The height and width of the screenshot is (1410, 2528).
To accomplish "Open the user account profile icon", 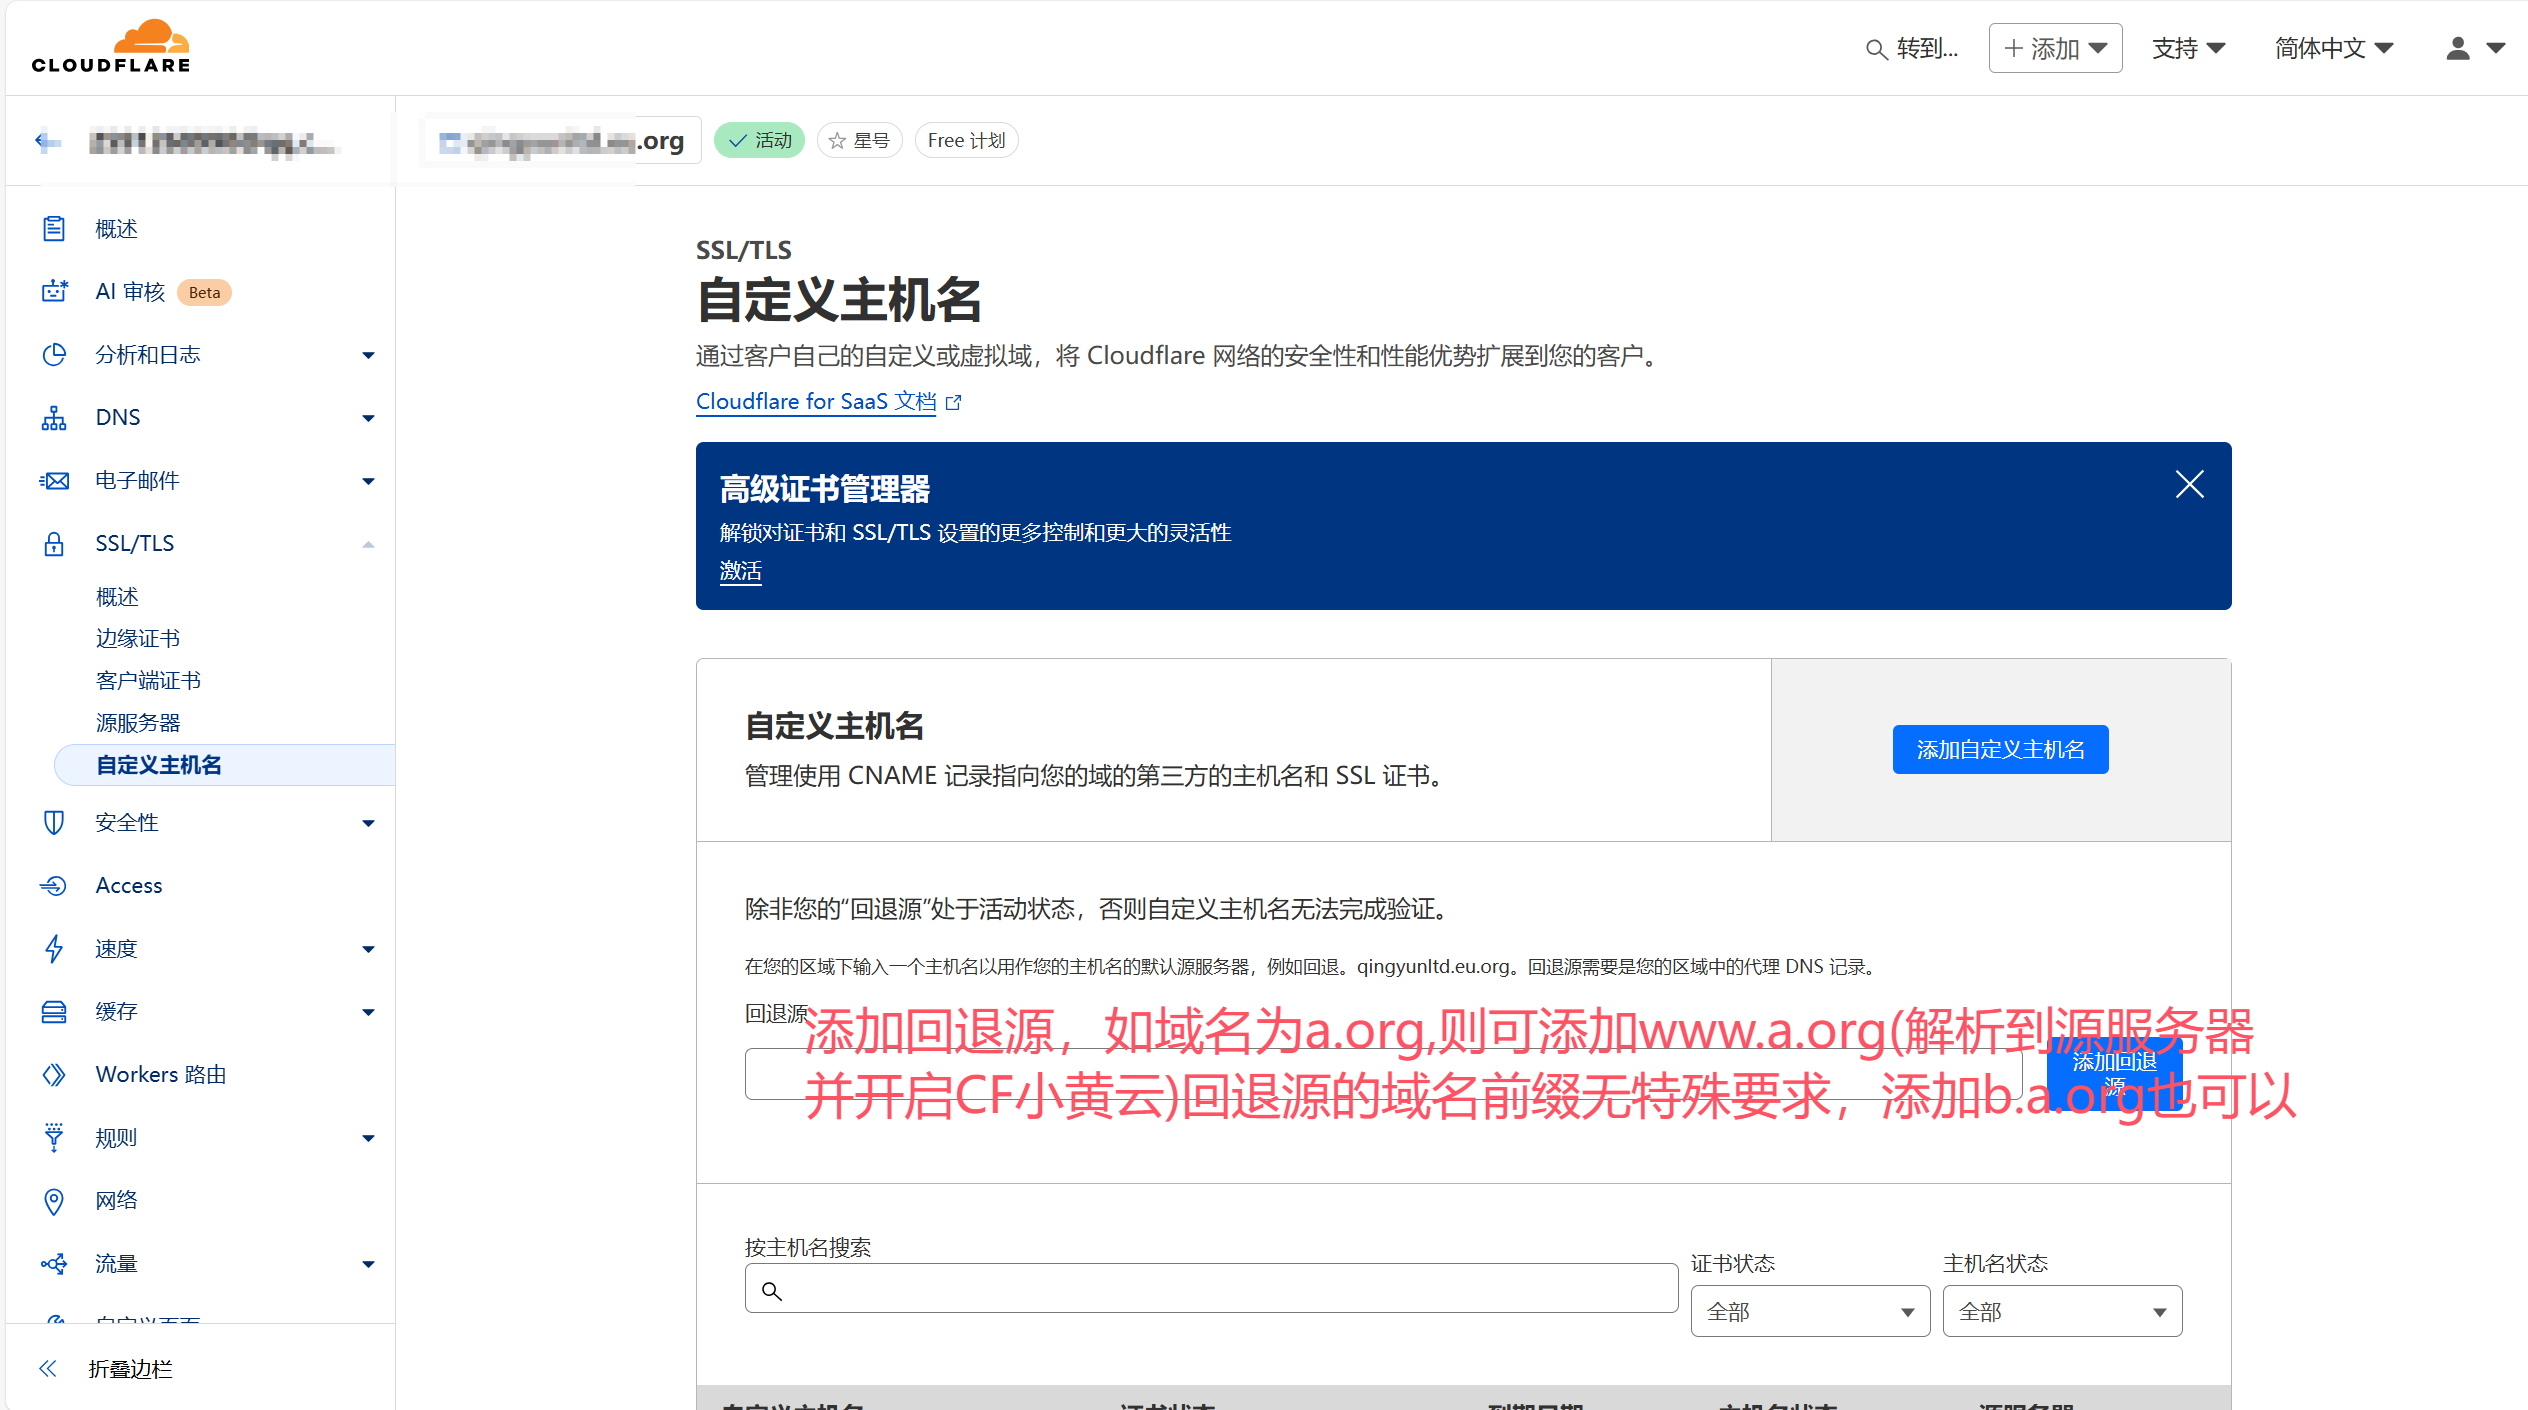I will [x=2458, y=48].
